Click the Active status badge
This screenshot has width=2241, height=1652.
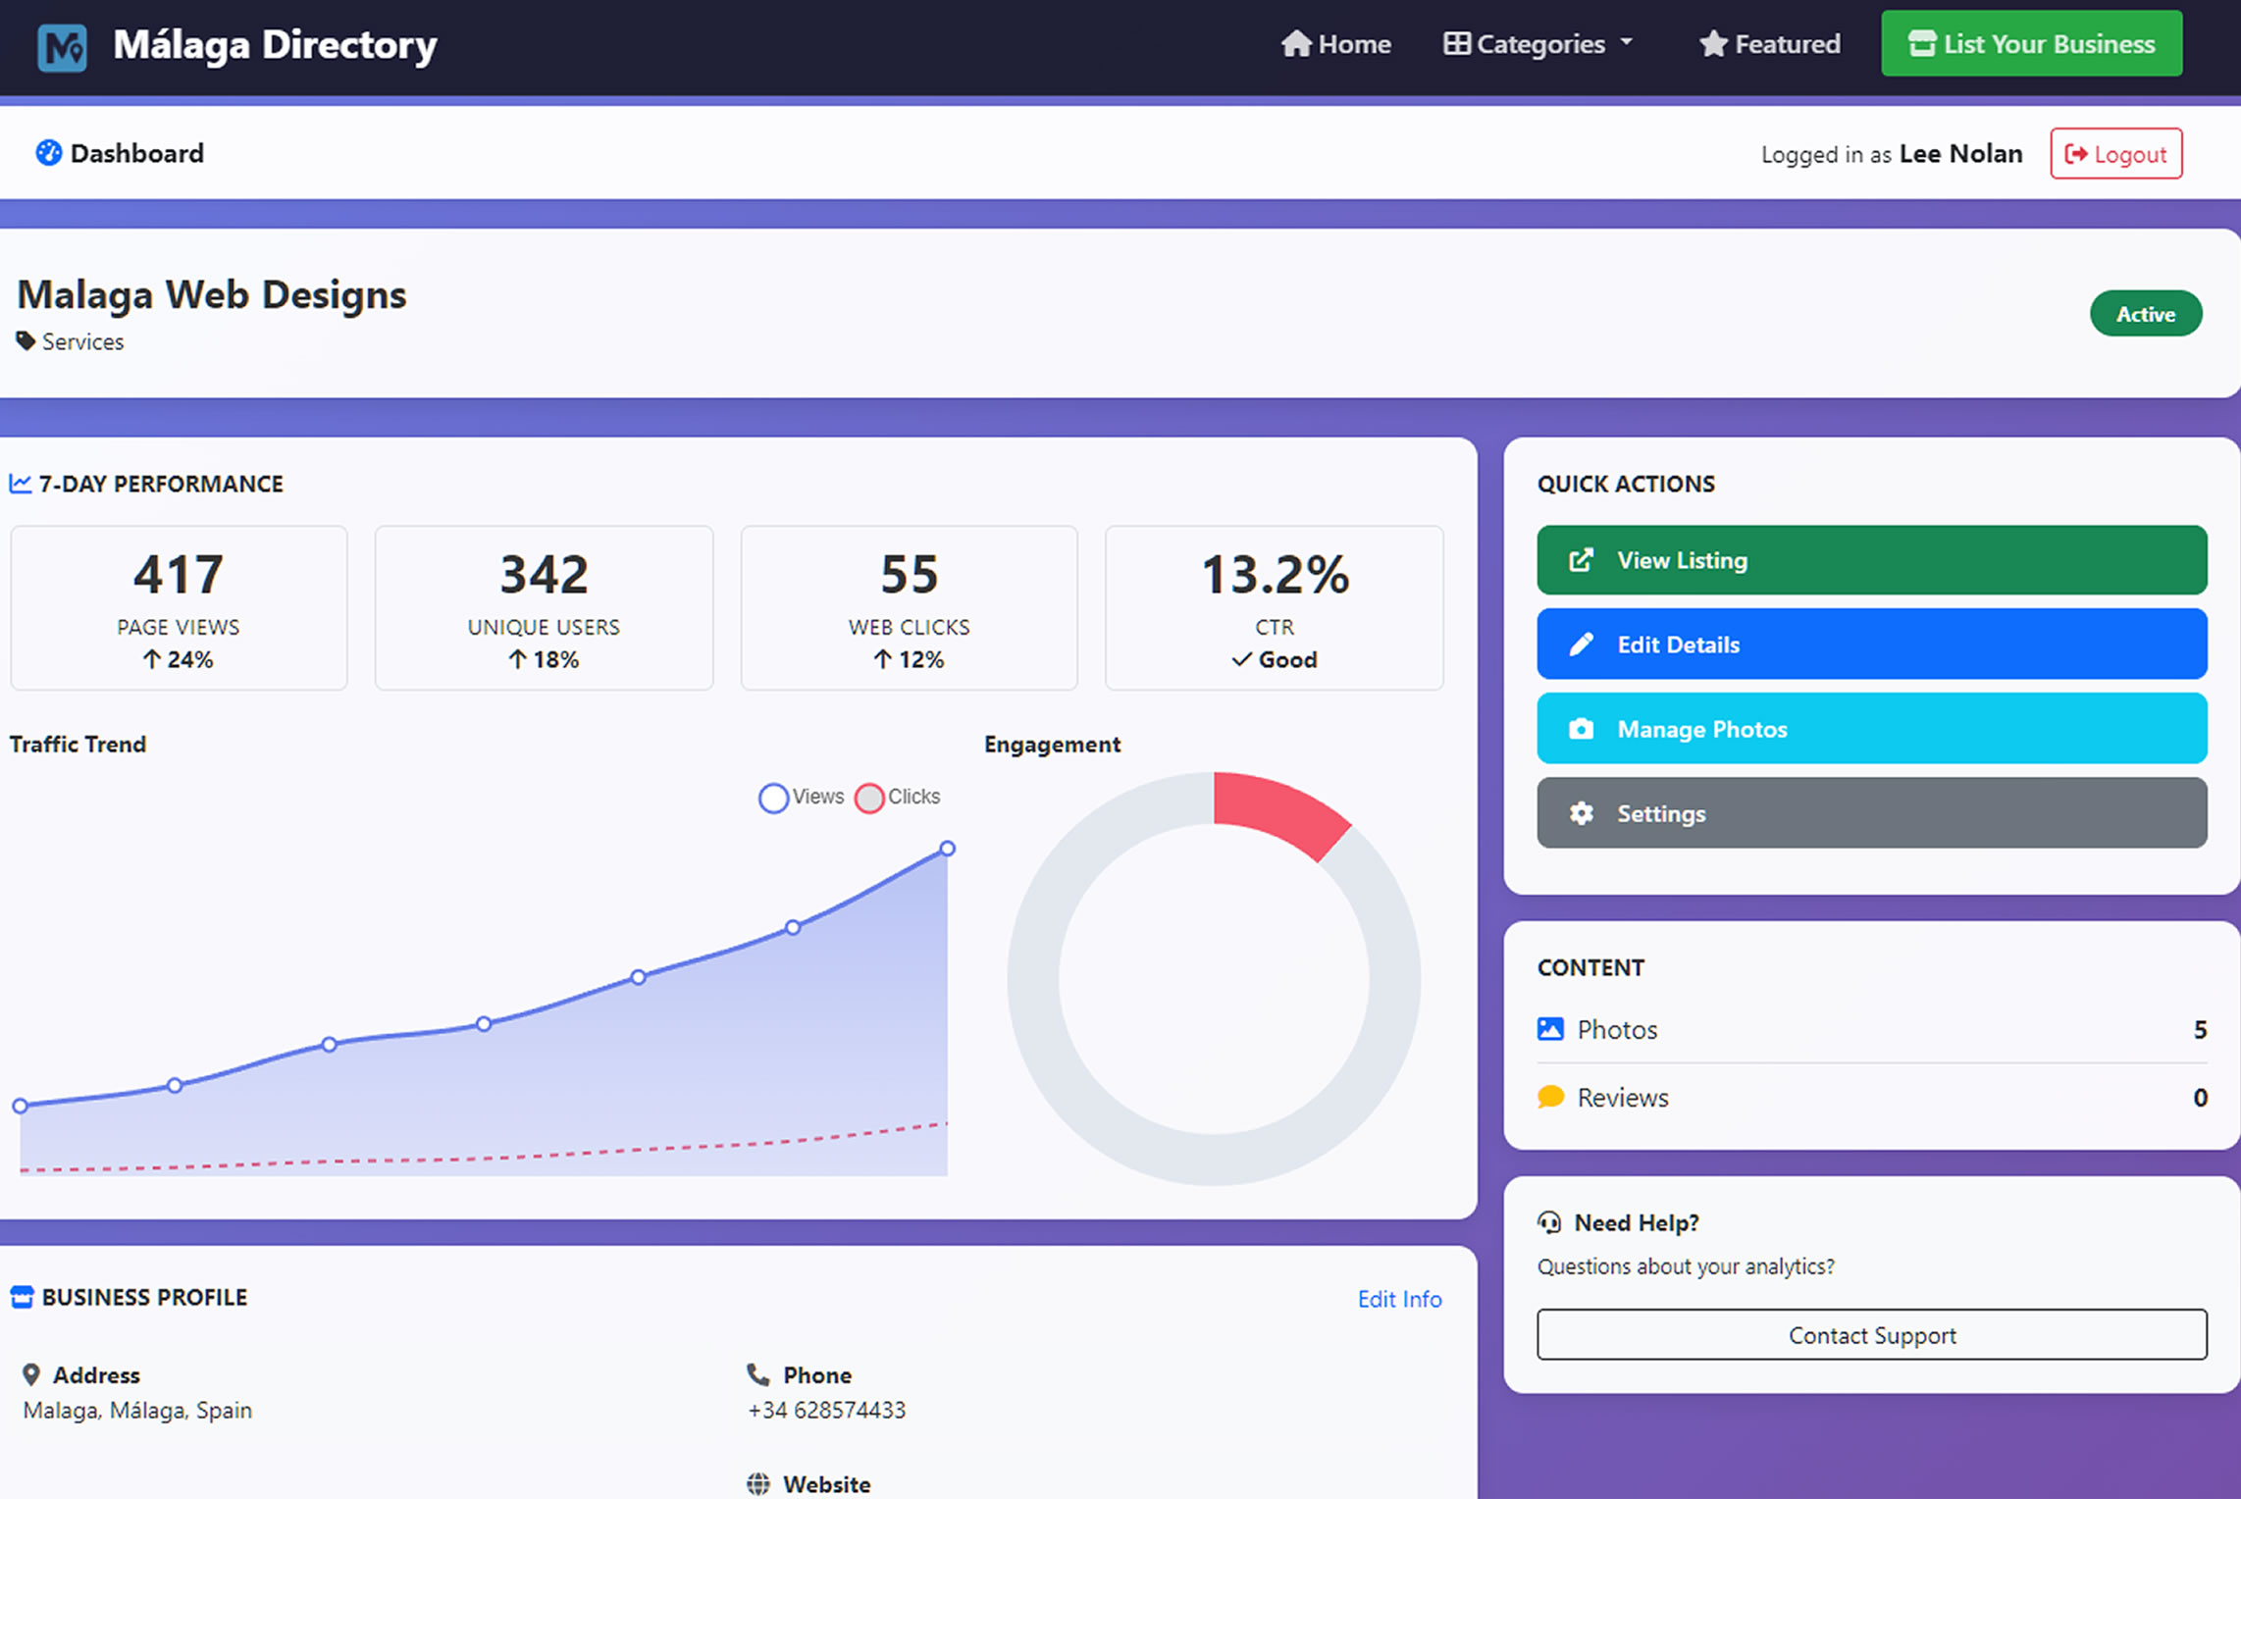pyautogui.click(x=2145, y=314)
